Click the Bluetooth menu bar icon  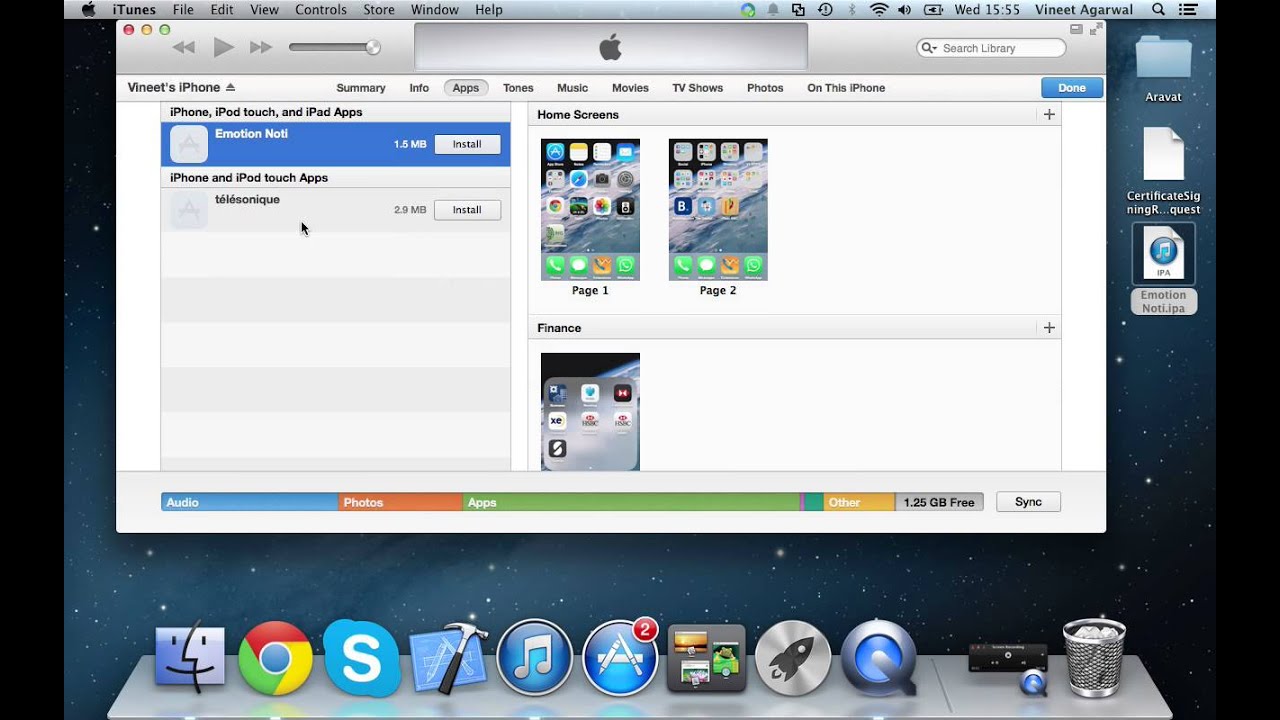pyautogui.click(x=852, y=9)
